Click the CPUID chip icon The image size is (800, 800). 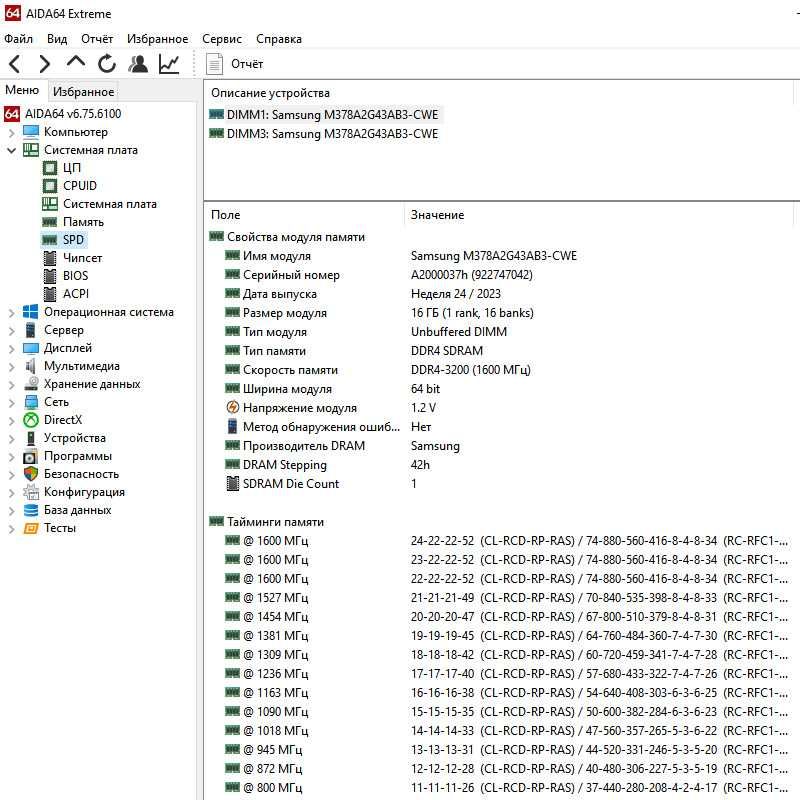50,186
